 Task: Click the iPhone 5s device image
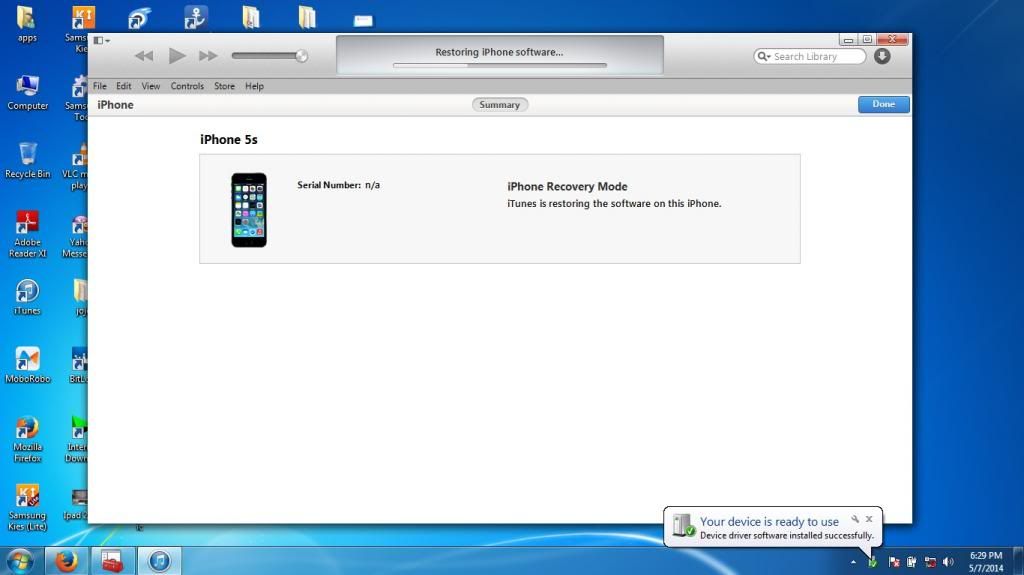click(x=249, y=210)
